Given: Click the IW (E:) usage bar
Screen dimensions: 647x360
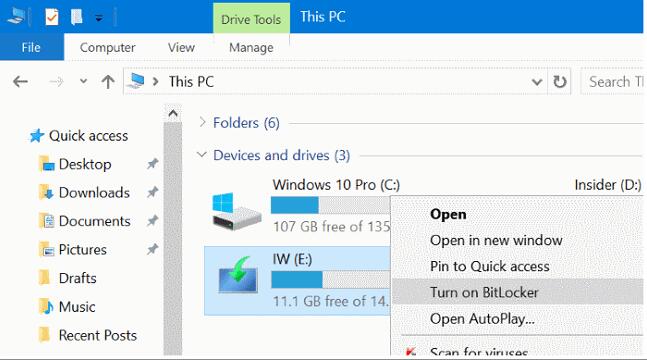Looking at the screenshot, I should click(331, 280).
